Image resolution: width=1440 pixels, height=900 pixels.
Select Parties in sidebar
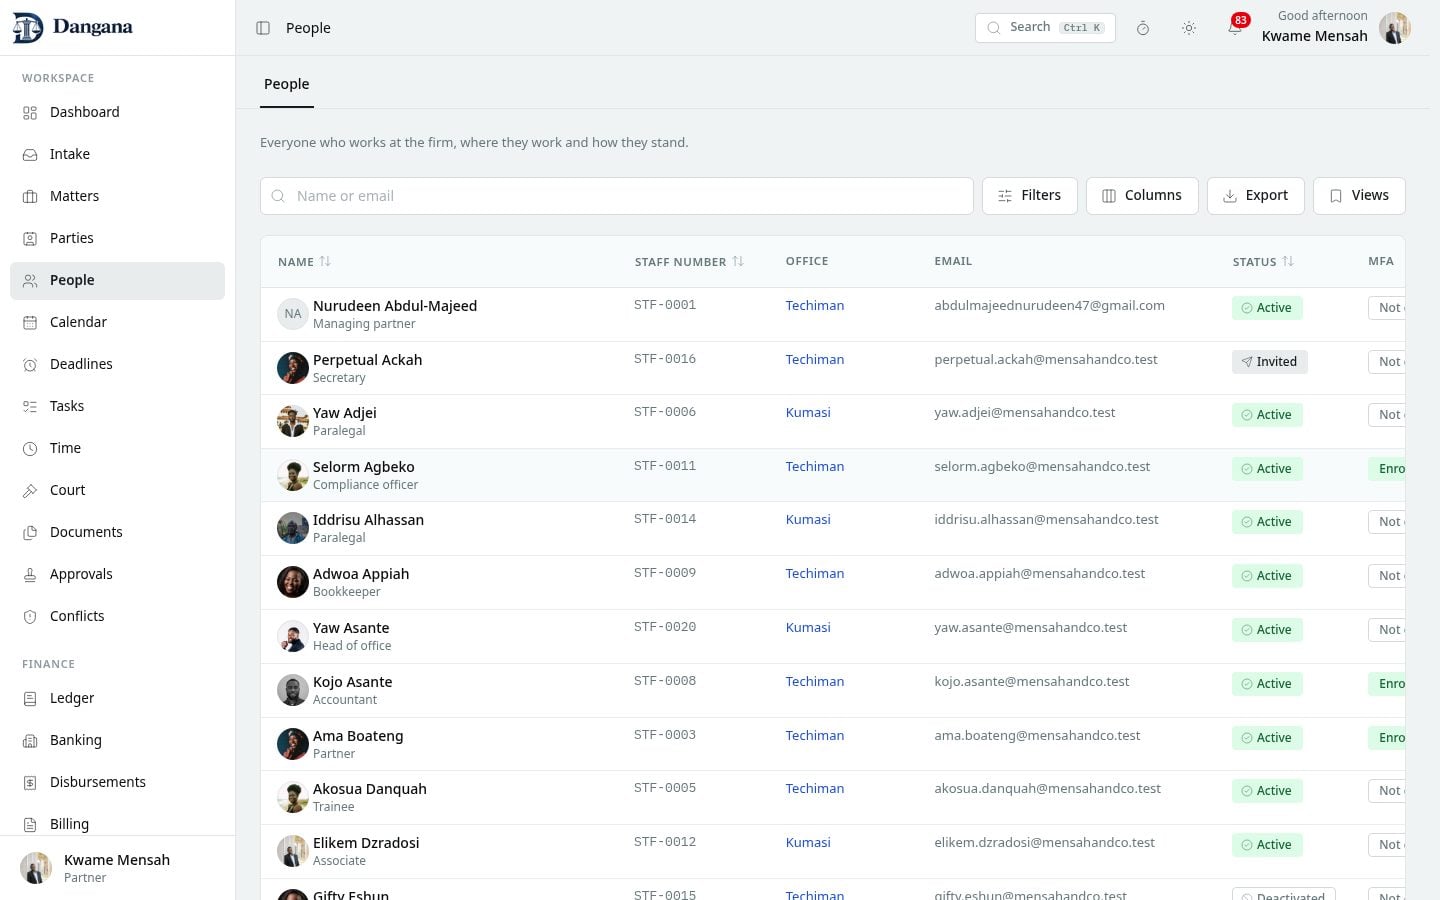click(117, 238)
